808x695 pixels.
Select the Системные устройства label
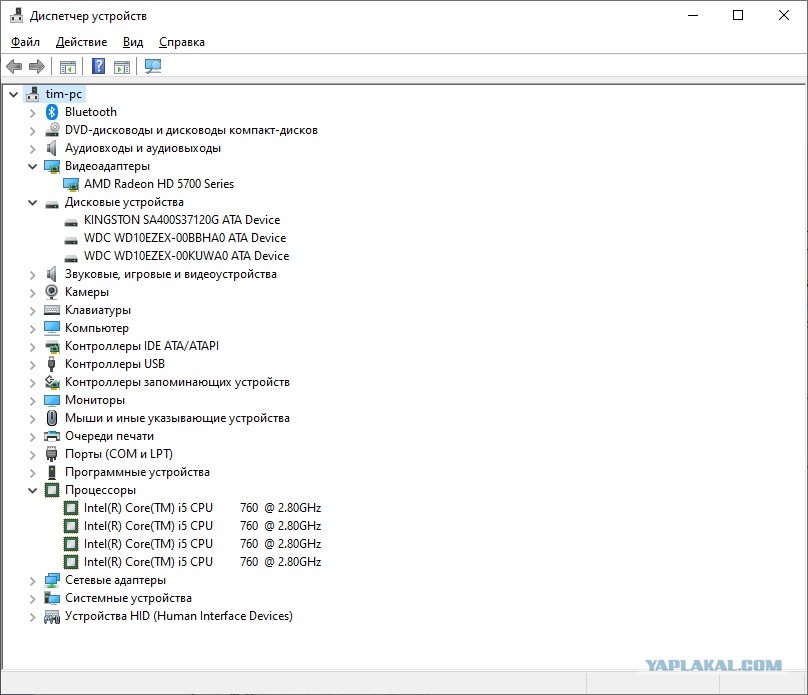tap(128, 598)
